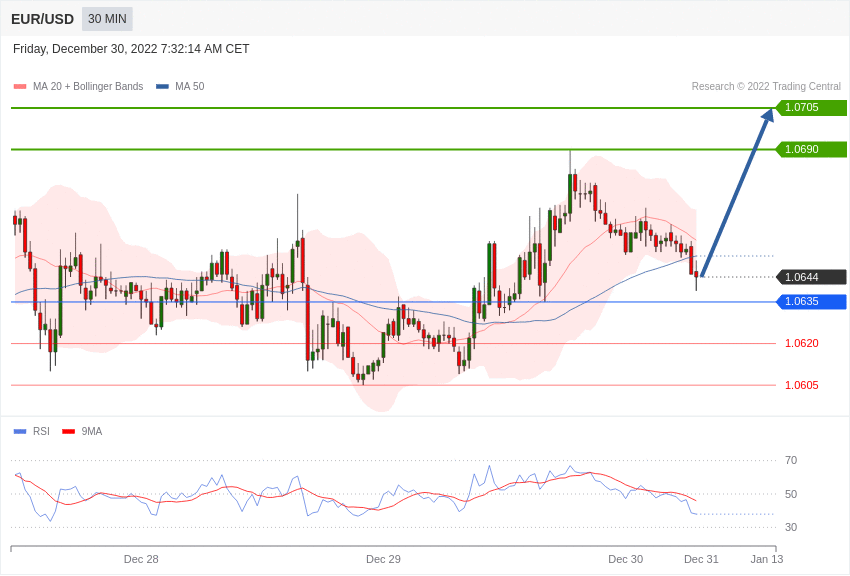Click the 1.0605 red support label
This screenshot has height=576, width=850.
[x=802, y=385]
